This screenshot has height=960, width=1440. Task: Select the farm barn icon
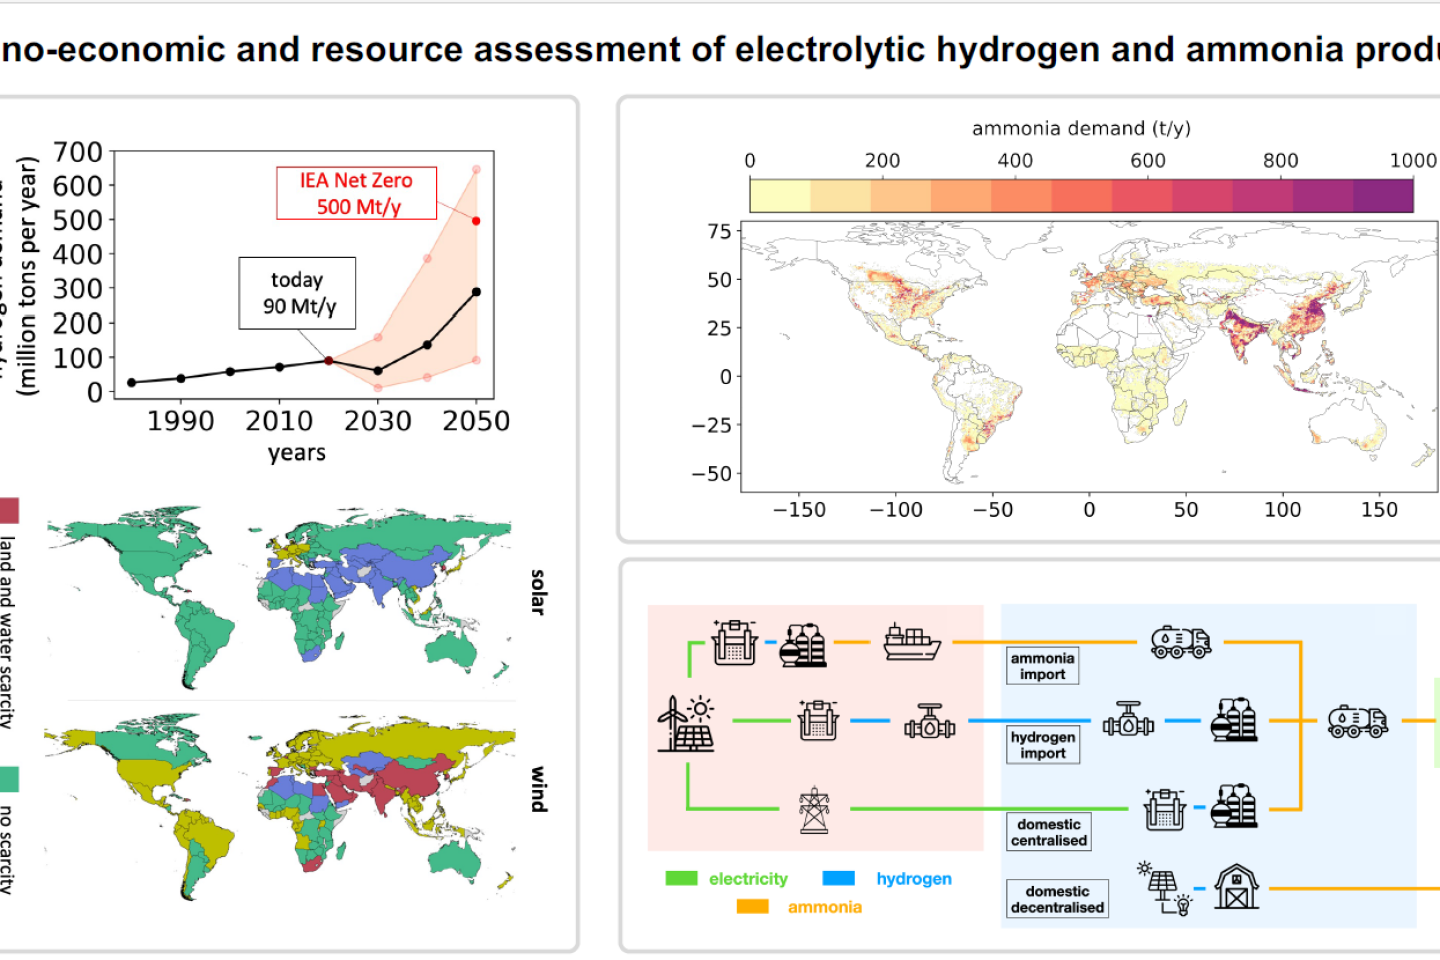tap(1237, 886)
